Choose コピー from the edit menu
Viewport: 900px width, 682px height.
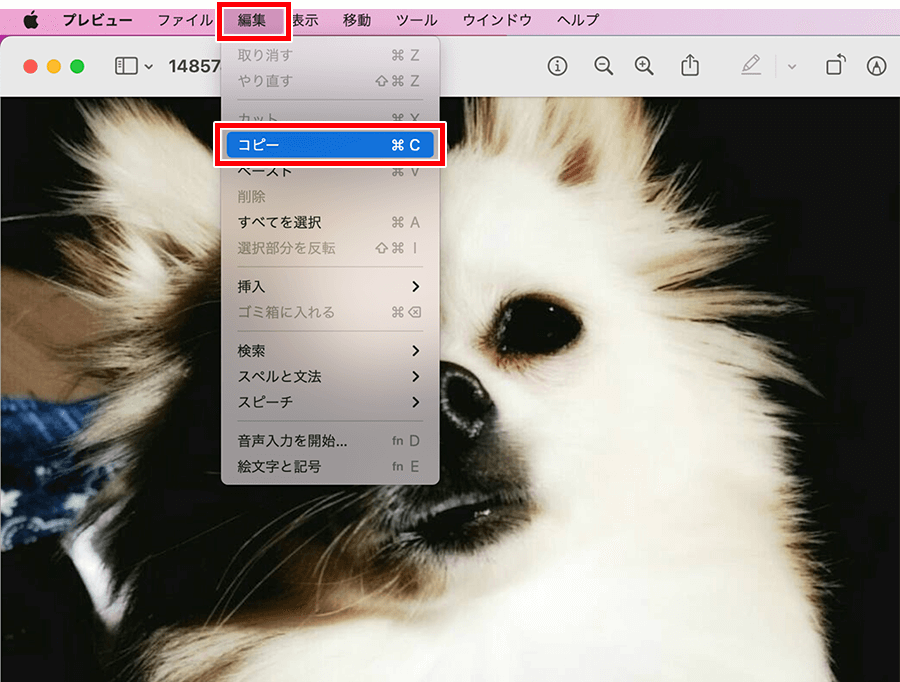(330, 145)
